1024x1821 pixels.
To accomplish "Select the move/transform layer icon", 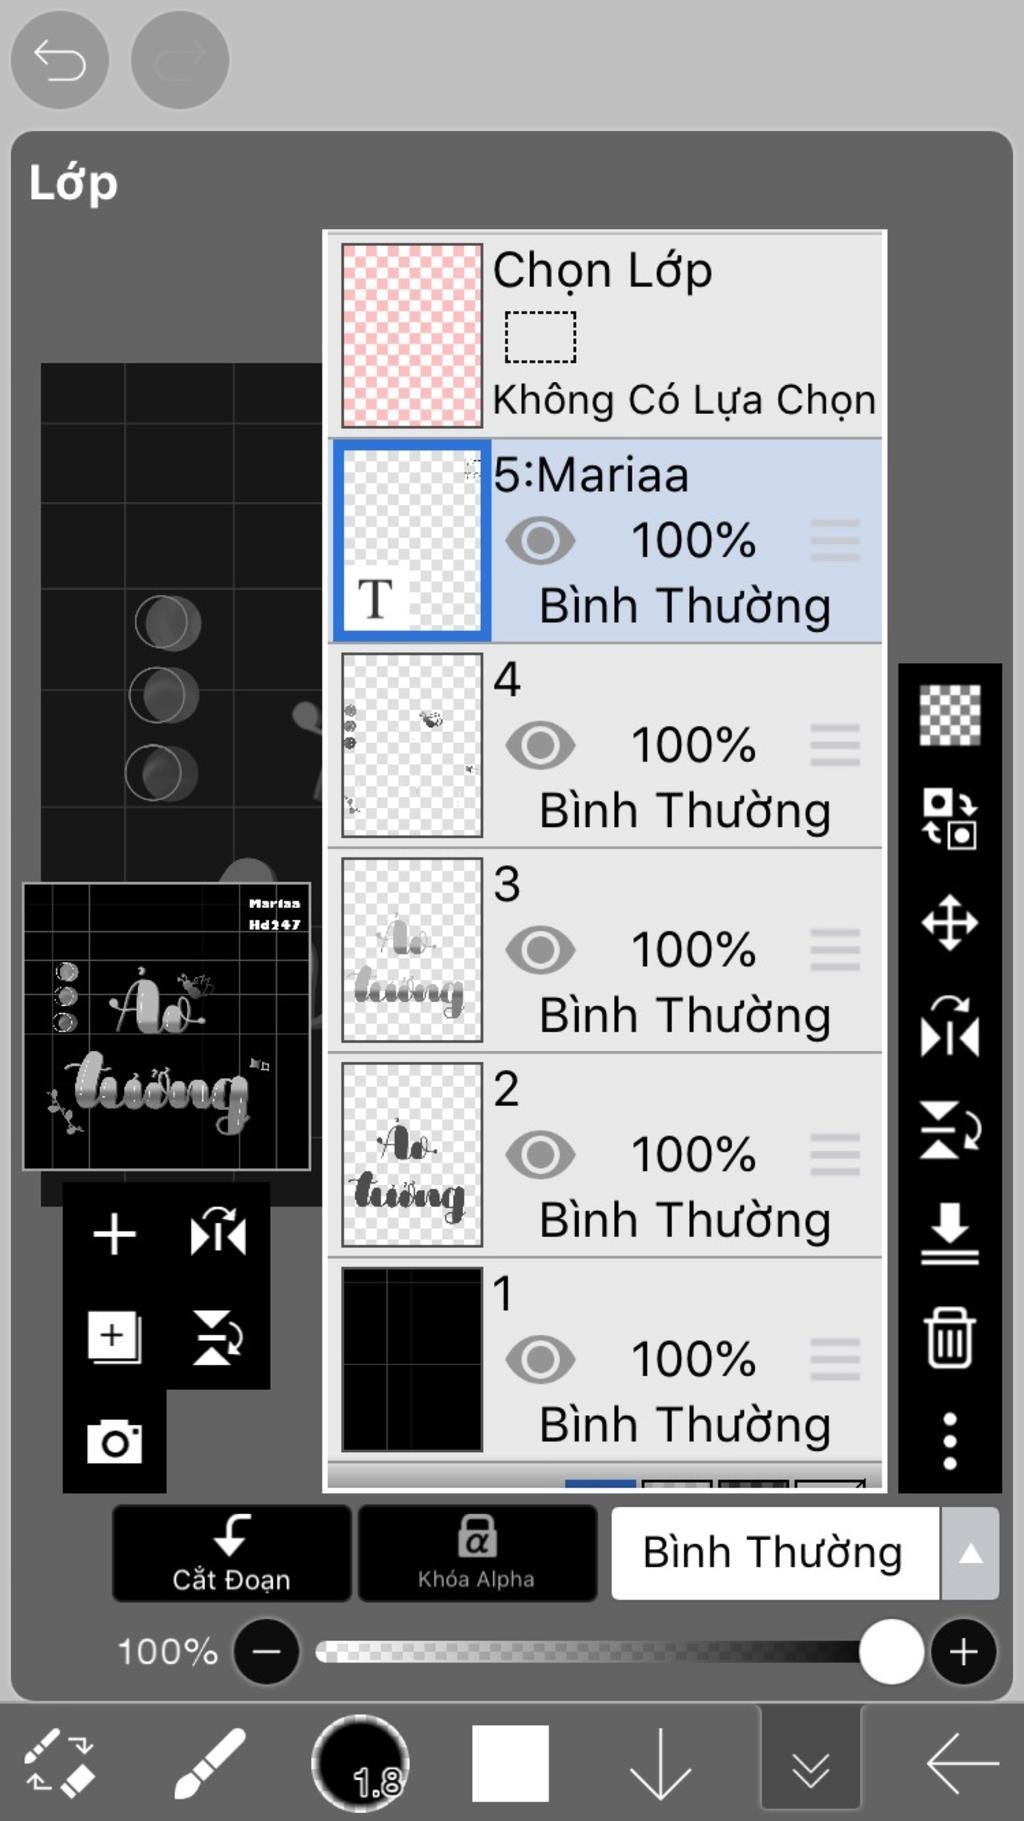I will (949, 922).
